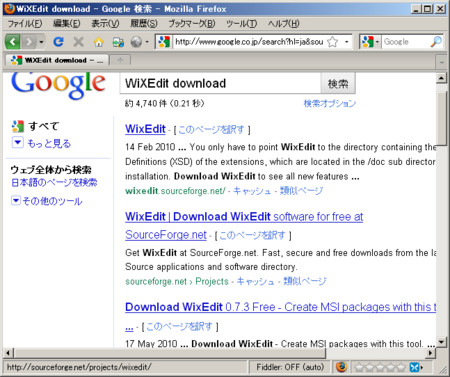Screen dimensions: 450x377
Task: Click このページを訳す under the 0.7.3 result
Action: click(179, 326)
